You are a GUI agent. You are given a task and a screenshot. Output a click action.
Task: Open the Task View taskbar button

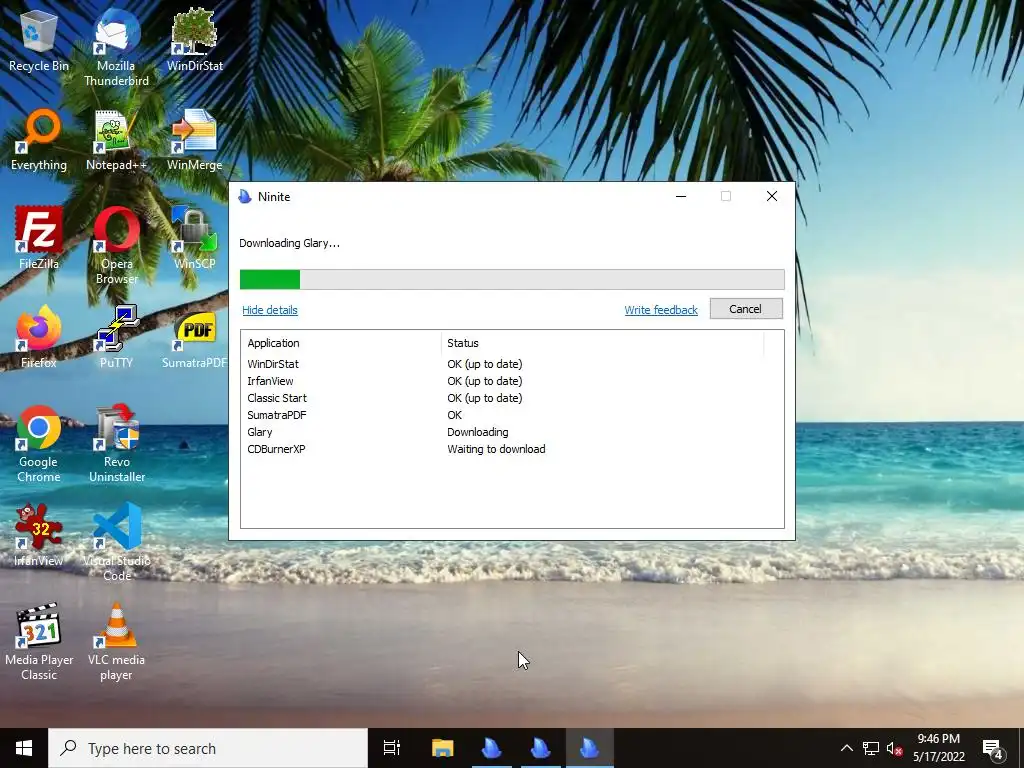coord(392,748)
